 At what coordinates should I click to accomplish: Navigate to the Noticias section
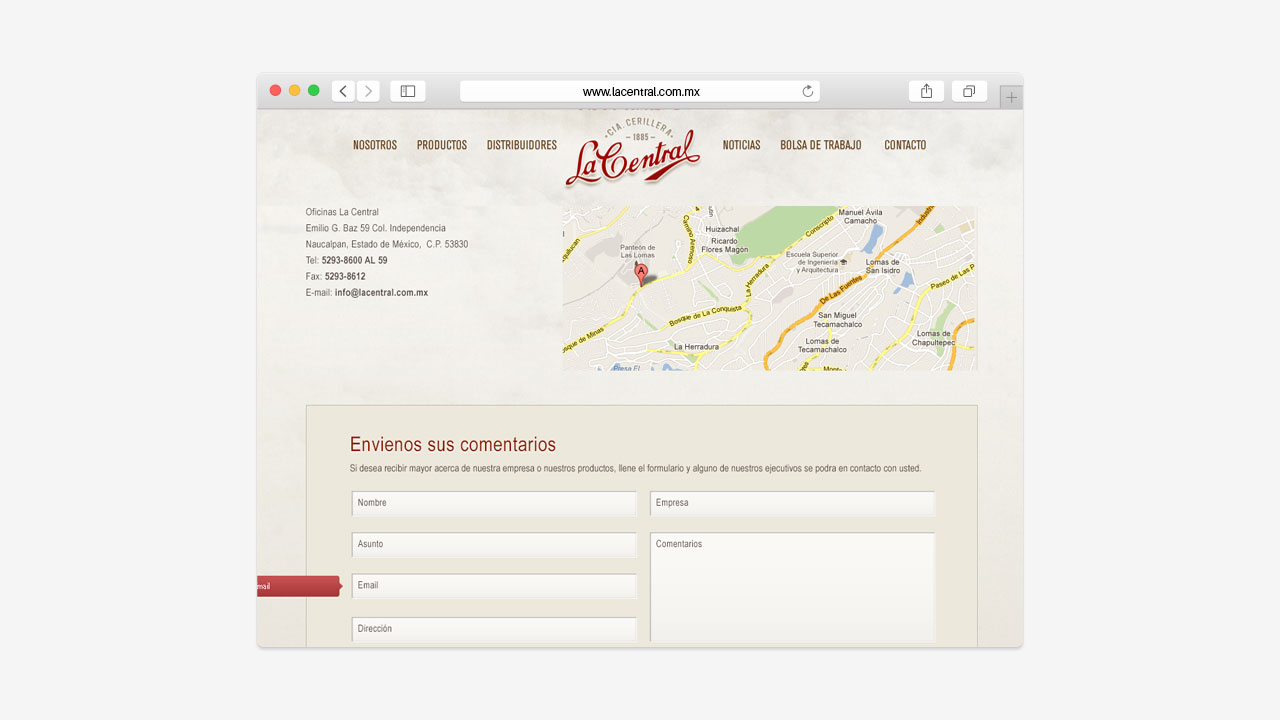(741, 145)
